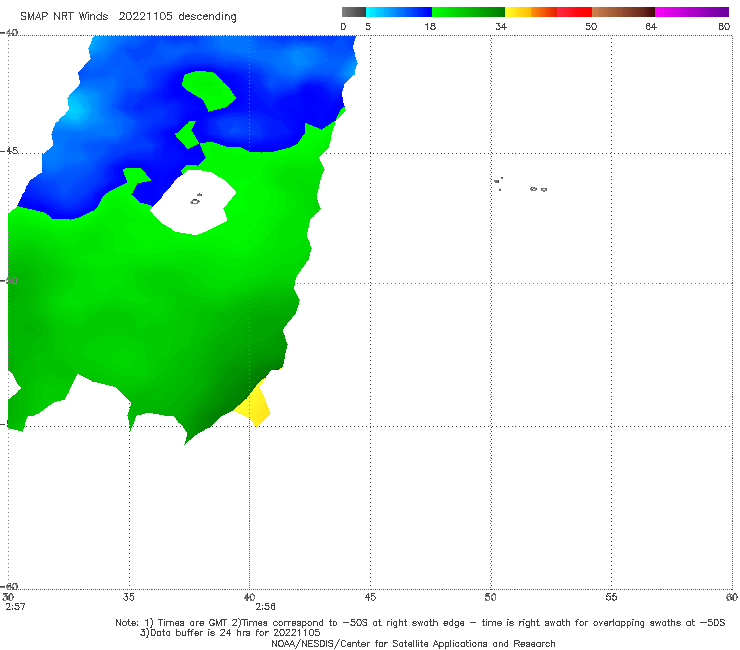The width and height of the screenshot is (740, 650).
Task: Click the brown segment of the color bar
Action: tap(623, 12)
